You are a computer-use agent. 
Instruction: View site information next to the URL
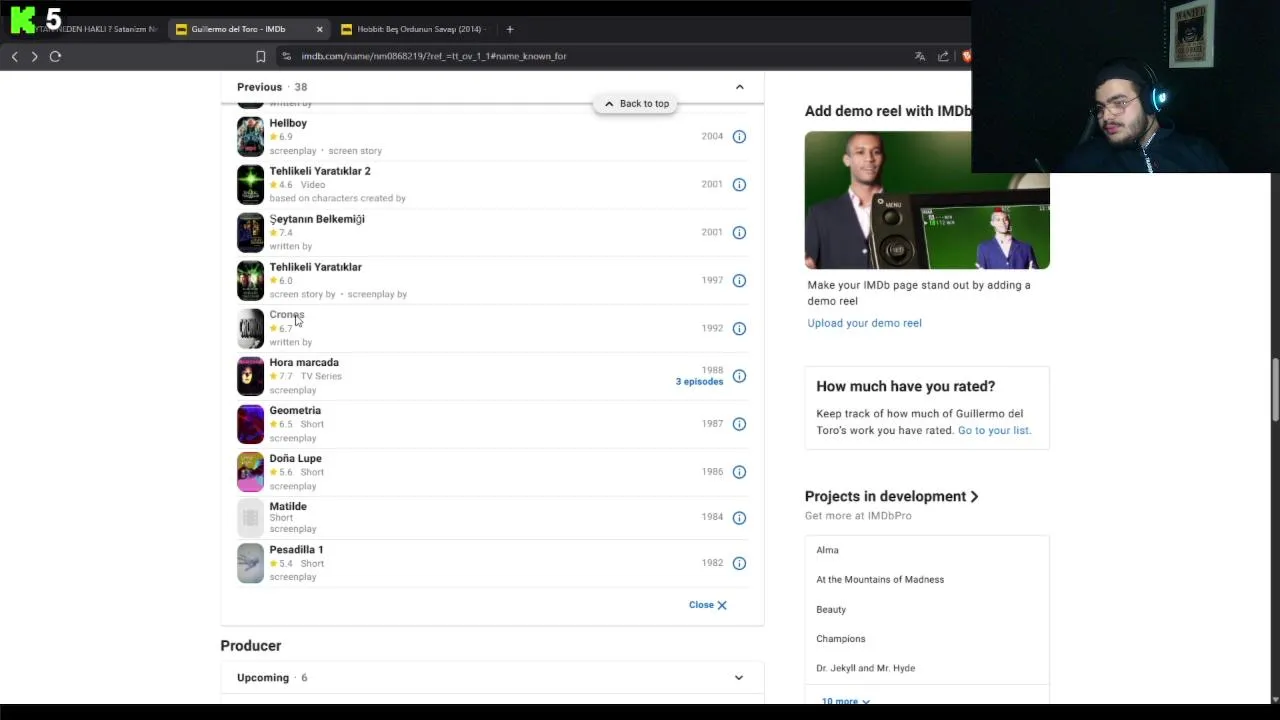click(x=286, y=56)
